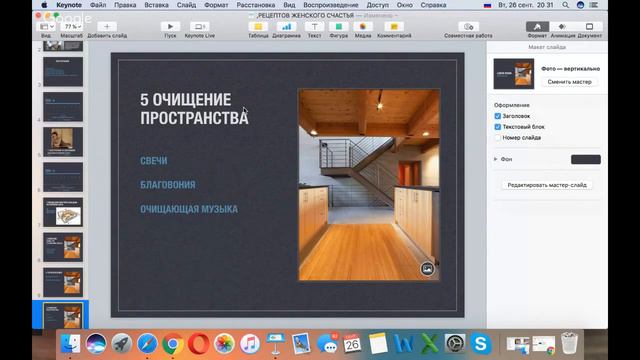Expand the Фон (Background) section
640x360 pixels.
tap(496, 159)
